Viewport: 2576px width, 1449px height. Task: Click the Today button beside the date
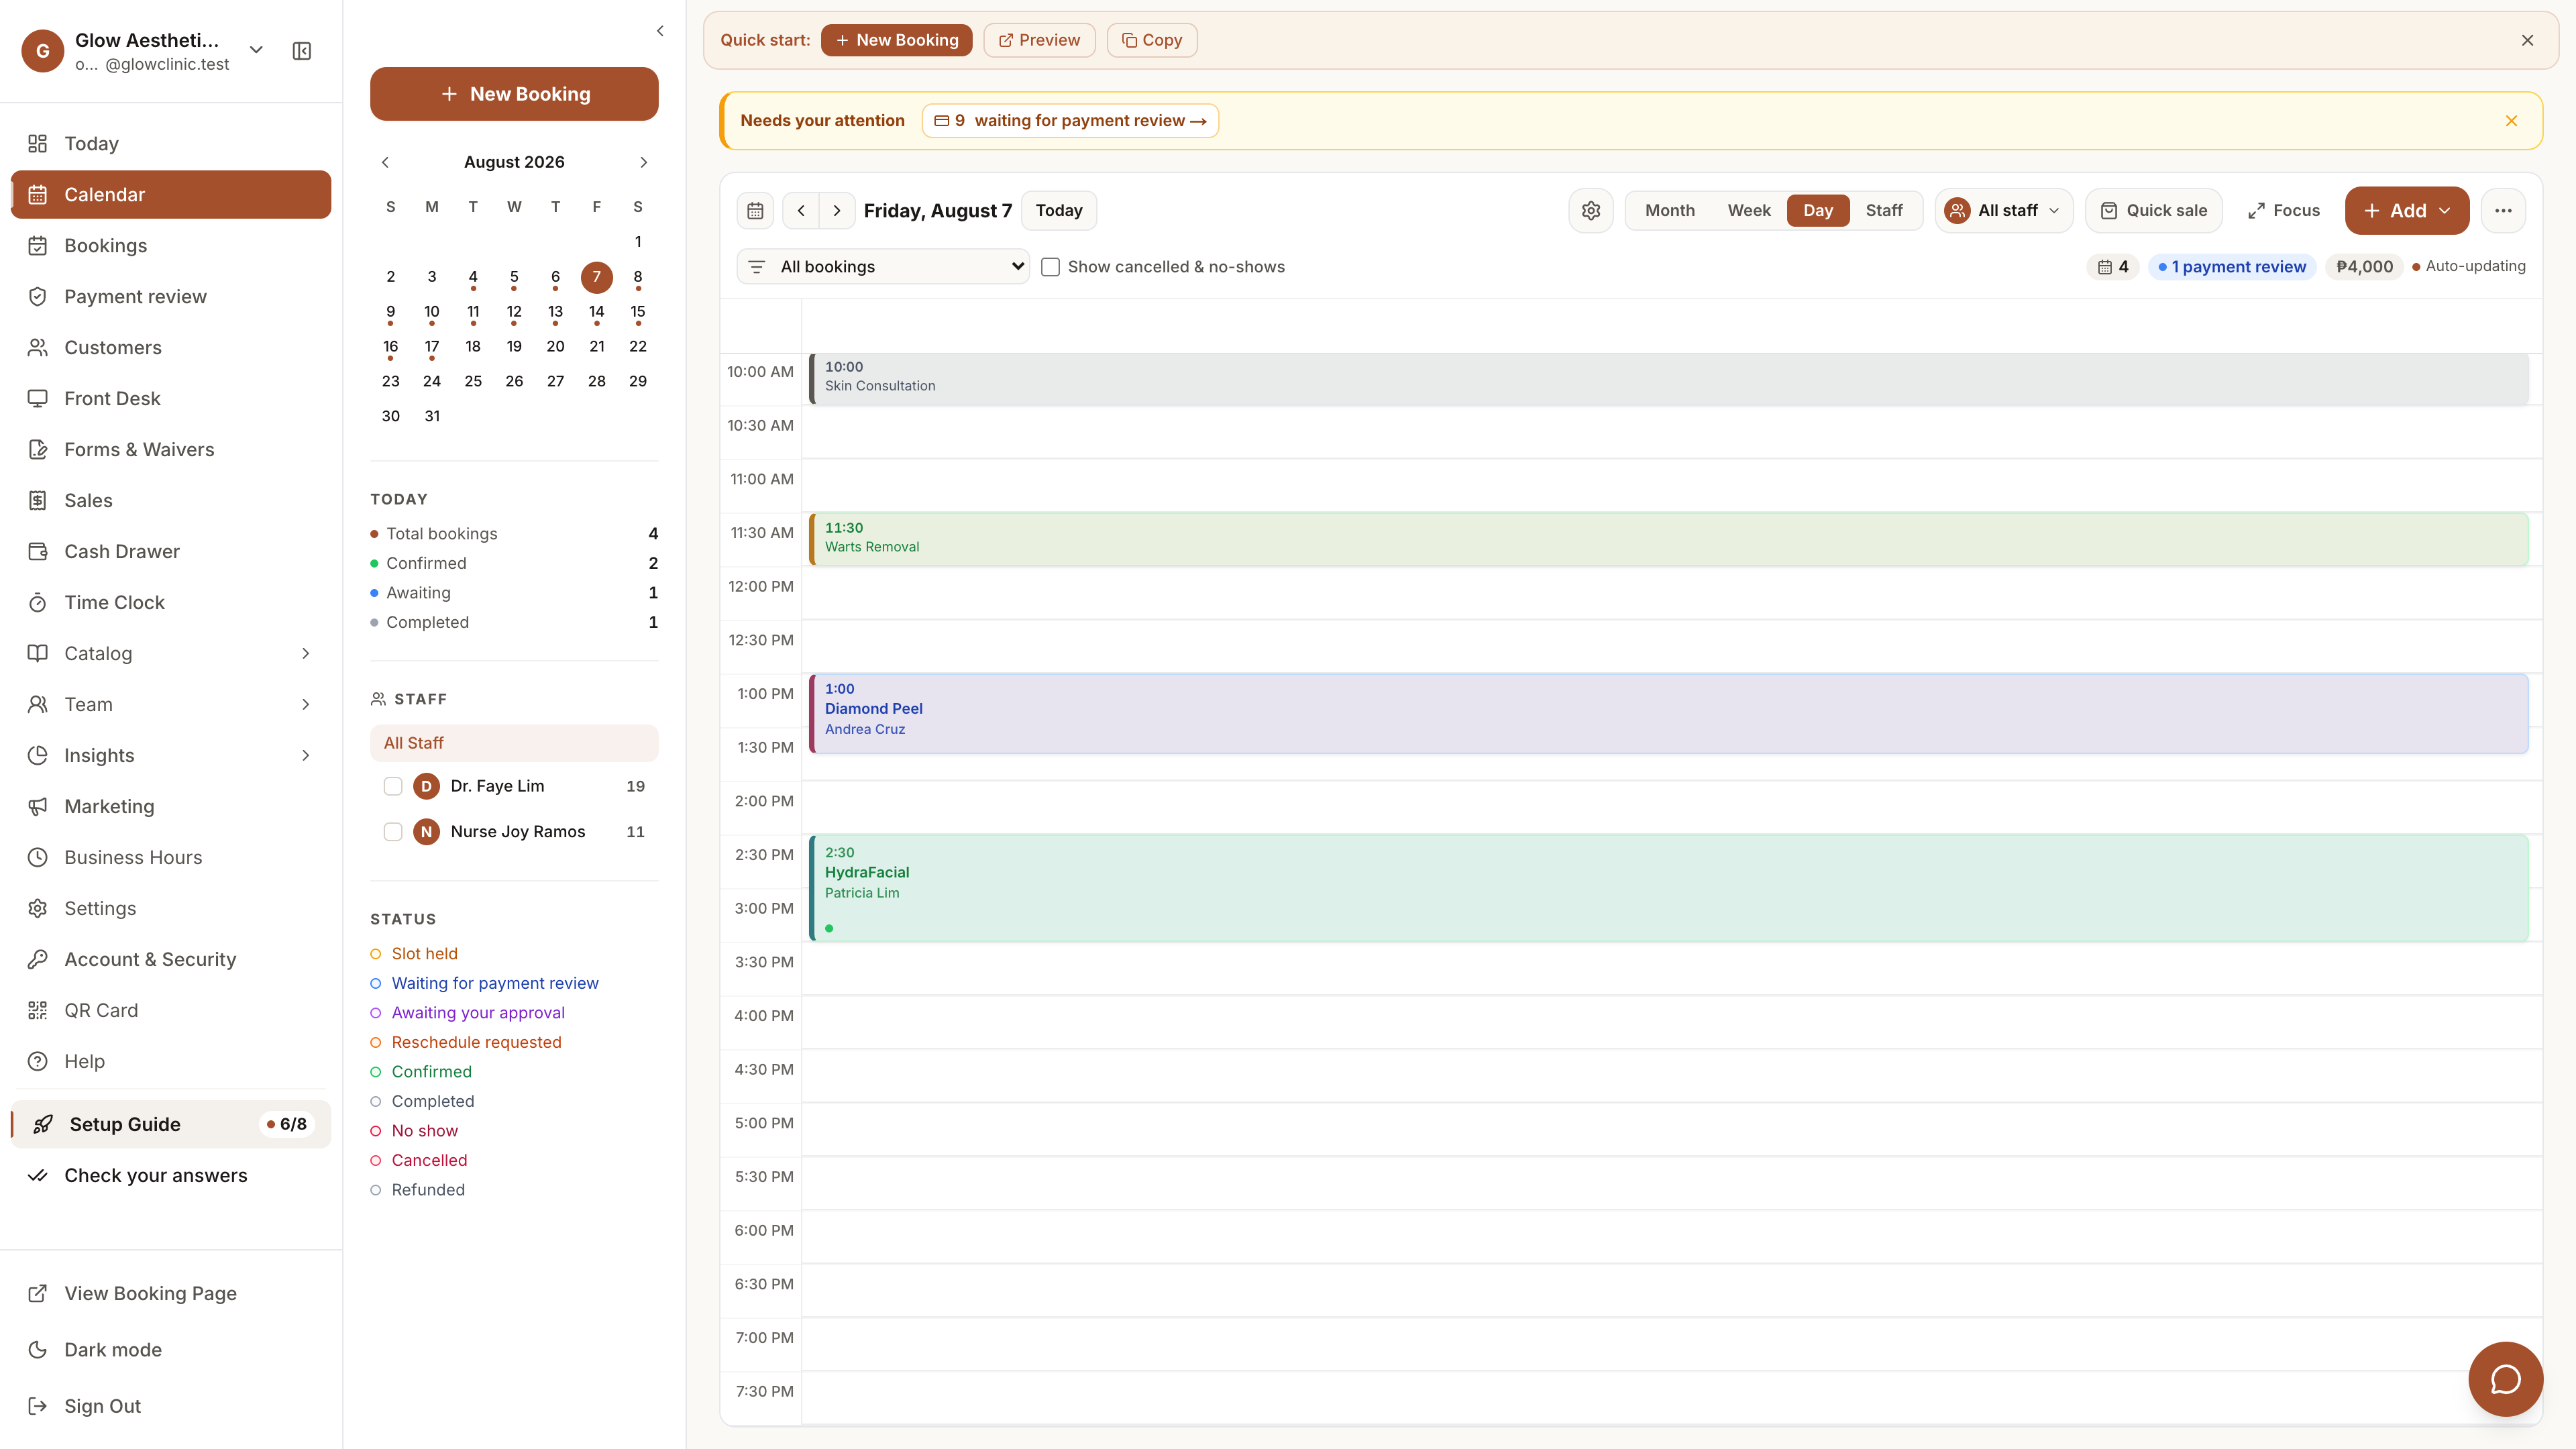tap(1059, 210)
